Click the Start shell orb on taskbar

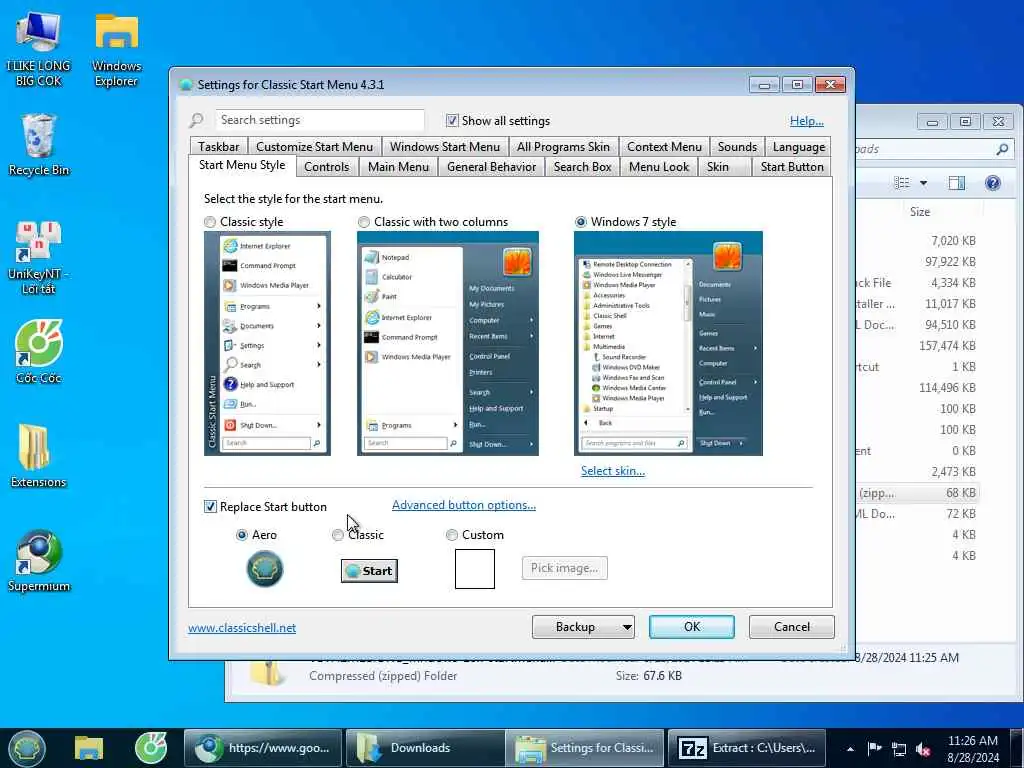pos(27,748)
